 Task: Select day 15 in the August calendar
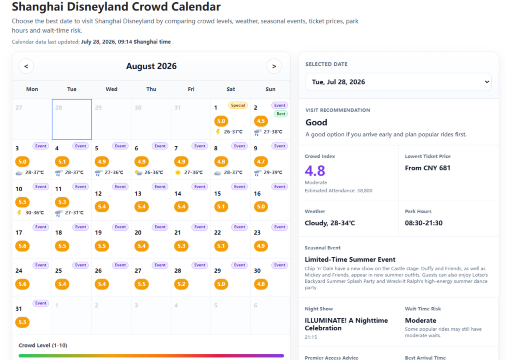(x=231, y=200)
